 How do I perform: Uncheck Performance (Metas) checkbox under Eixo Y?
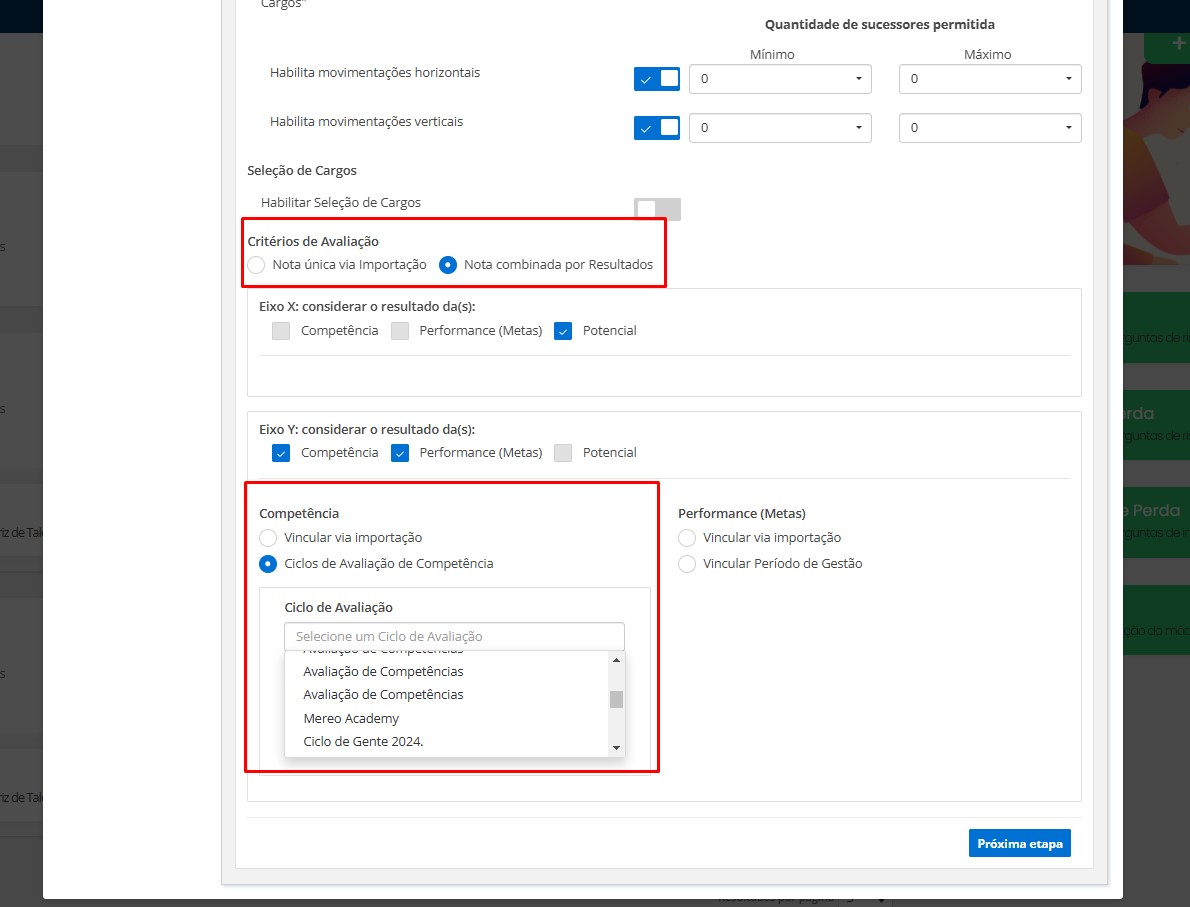click(x=400, y=453)
